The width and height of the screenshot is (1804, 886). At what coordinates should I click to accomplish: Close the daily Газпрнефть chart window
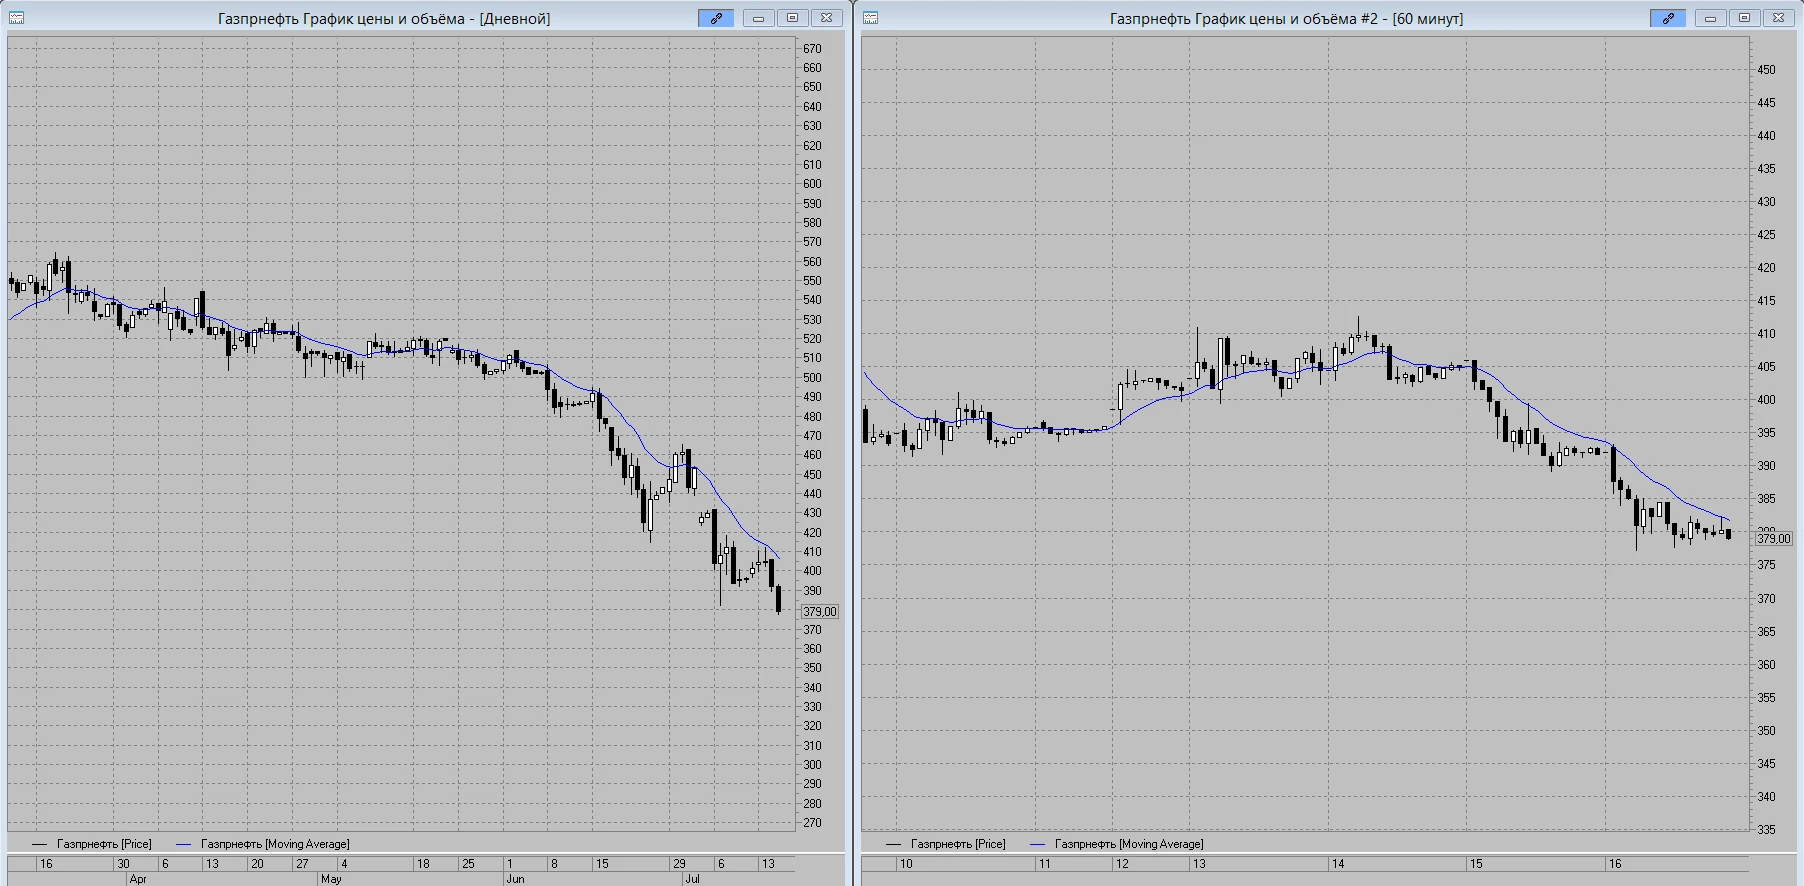[x=827, y=18]
